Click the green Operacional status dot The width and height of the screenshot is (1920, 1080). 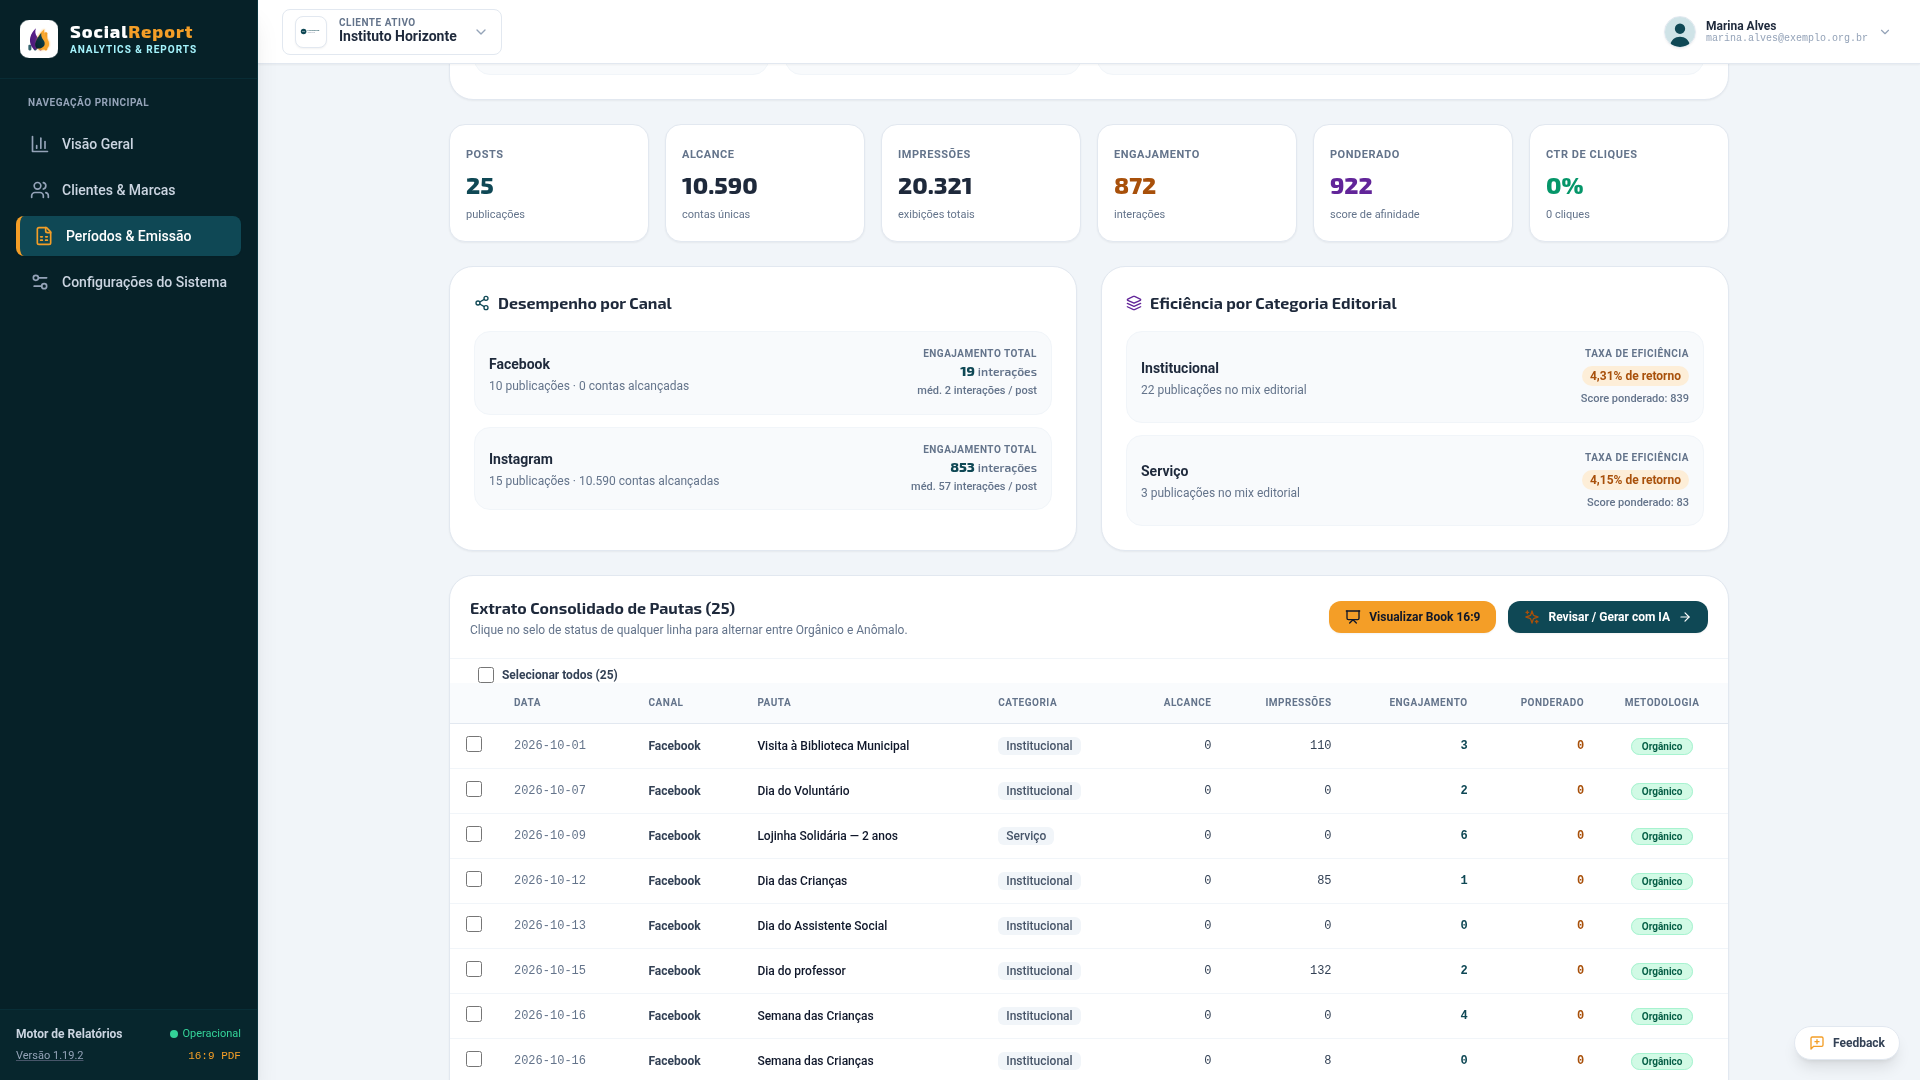(174, 1034)
